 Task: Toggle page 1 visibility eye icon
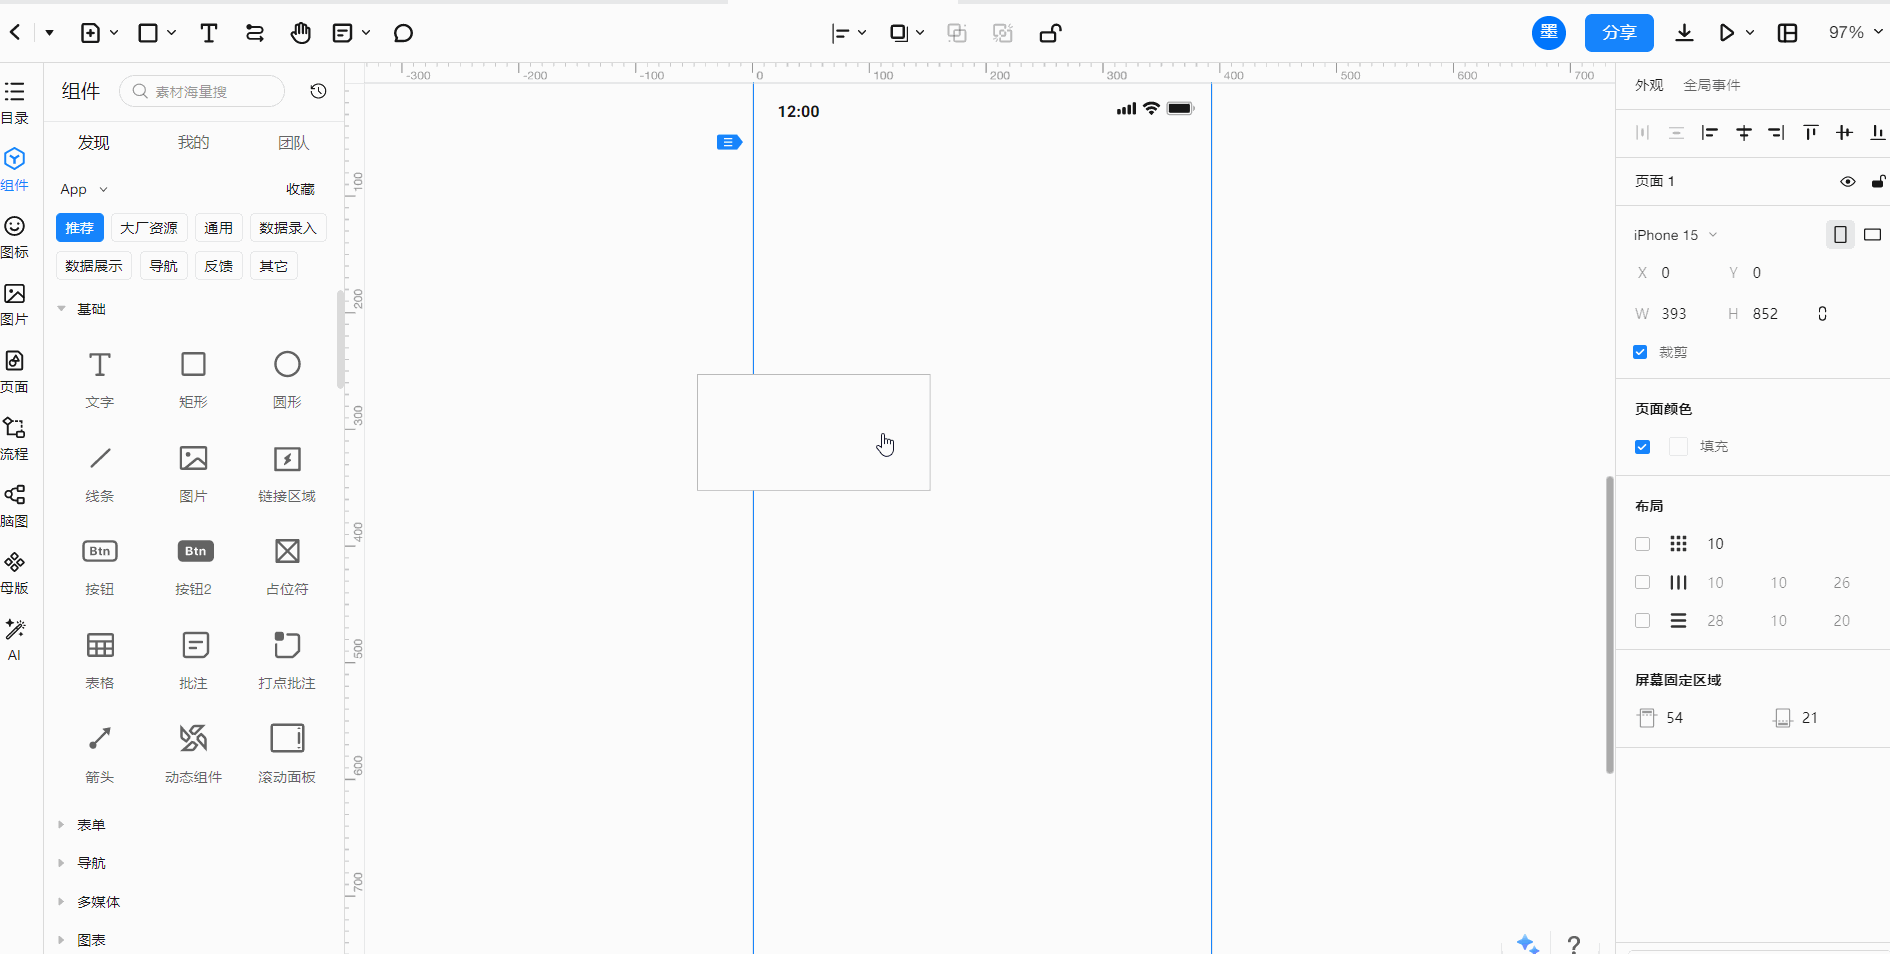1847,181
